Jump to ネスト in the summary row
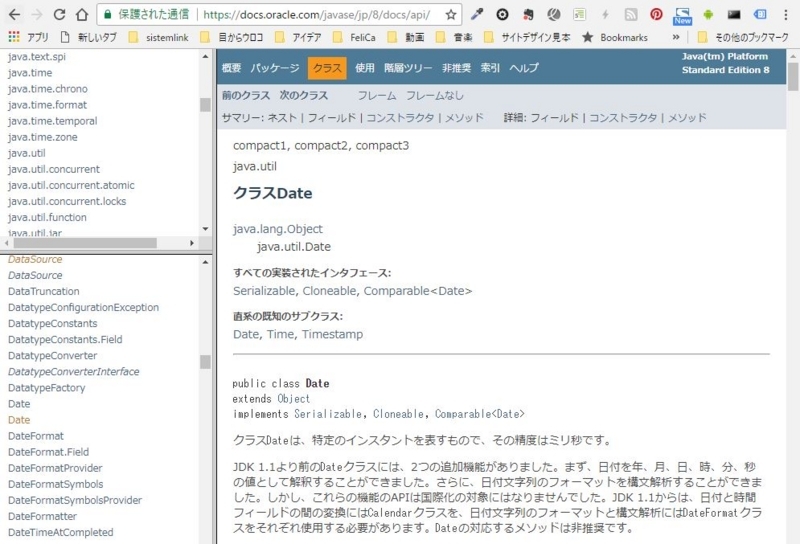800x544 pixels. [x=282, y=118]
